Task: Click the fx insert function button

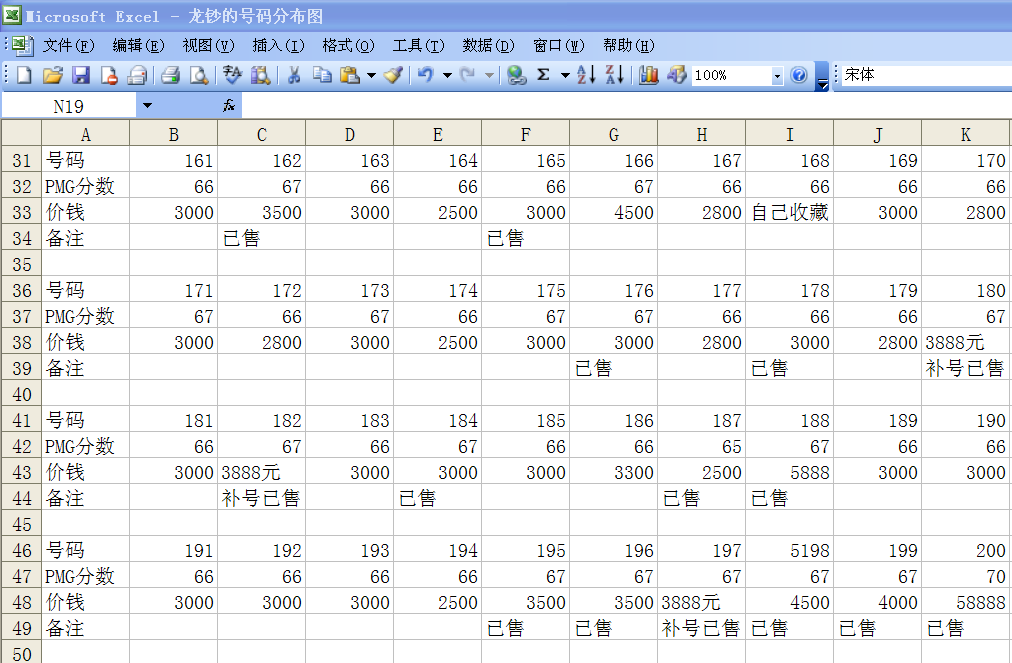Action: pyautogui.click(x=228, y=105)
